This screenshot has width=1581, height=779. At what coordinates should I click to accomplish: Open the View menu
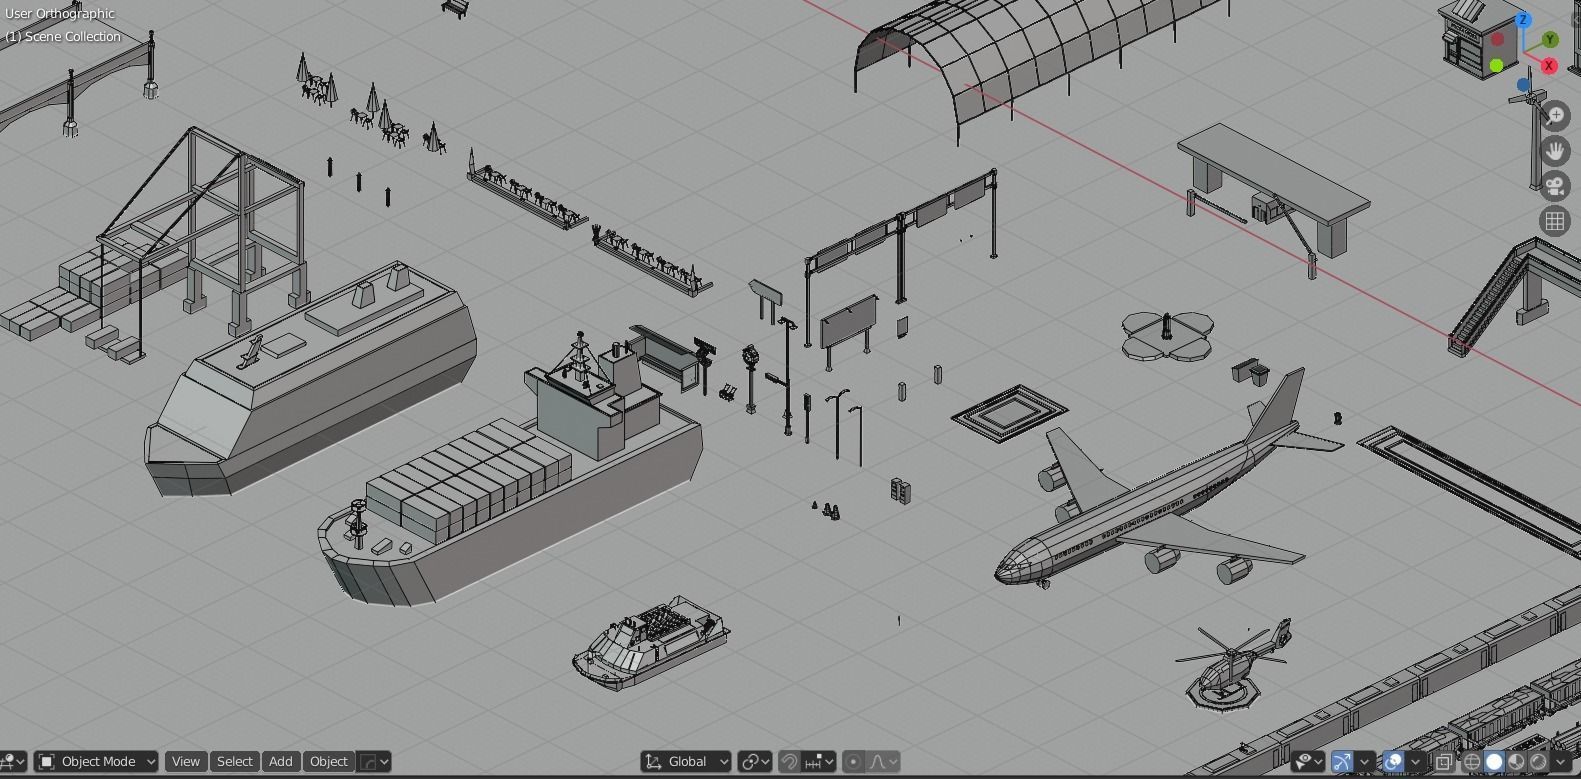(186, 762)
